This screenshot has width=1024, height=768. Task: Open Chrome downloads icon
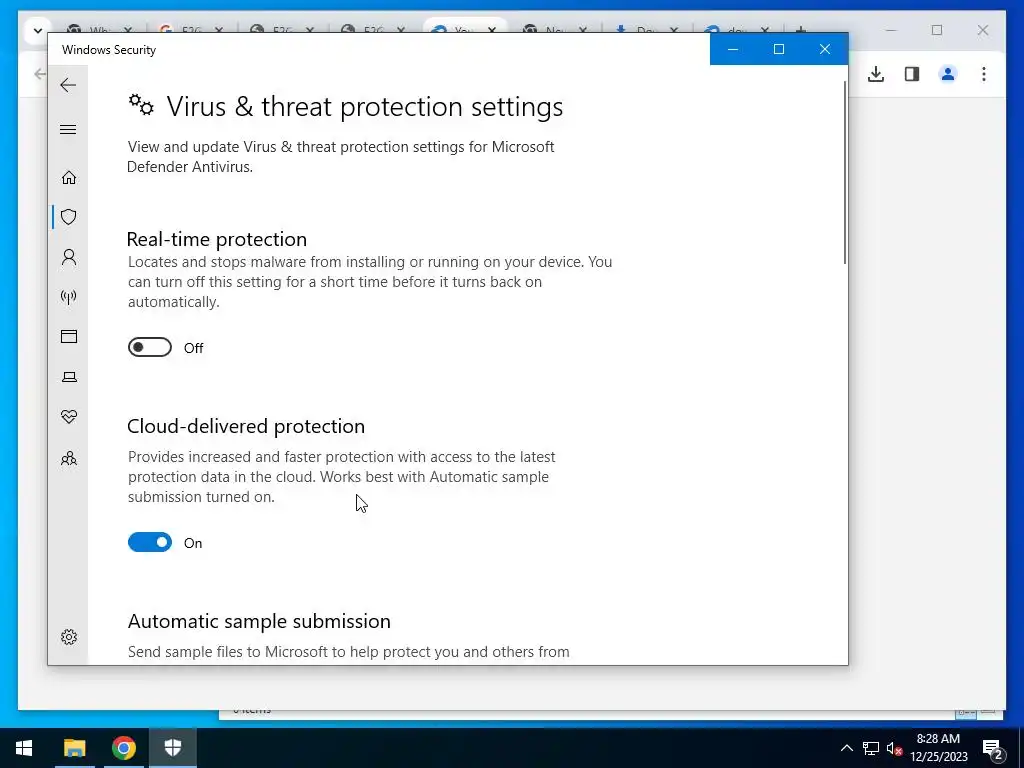point(876,74)
